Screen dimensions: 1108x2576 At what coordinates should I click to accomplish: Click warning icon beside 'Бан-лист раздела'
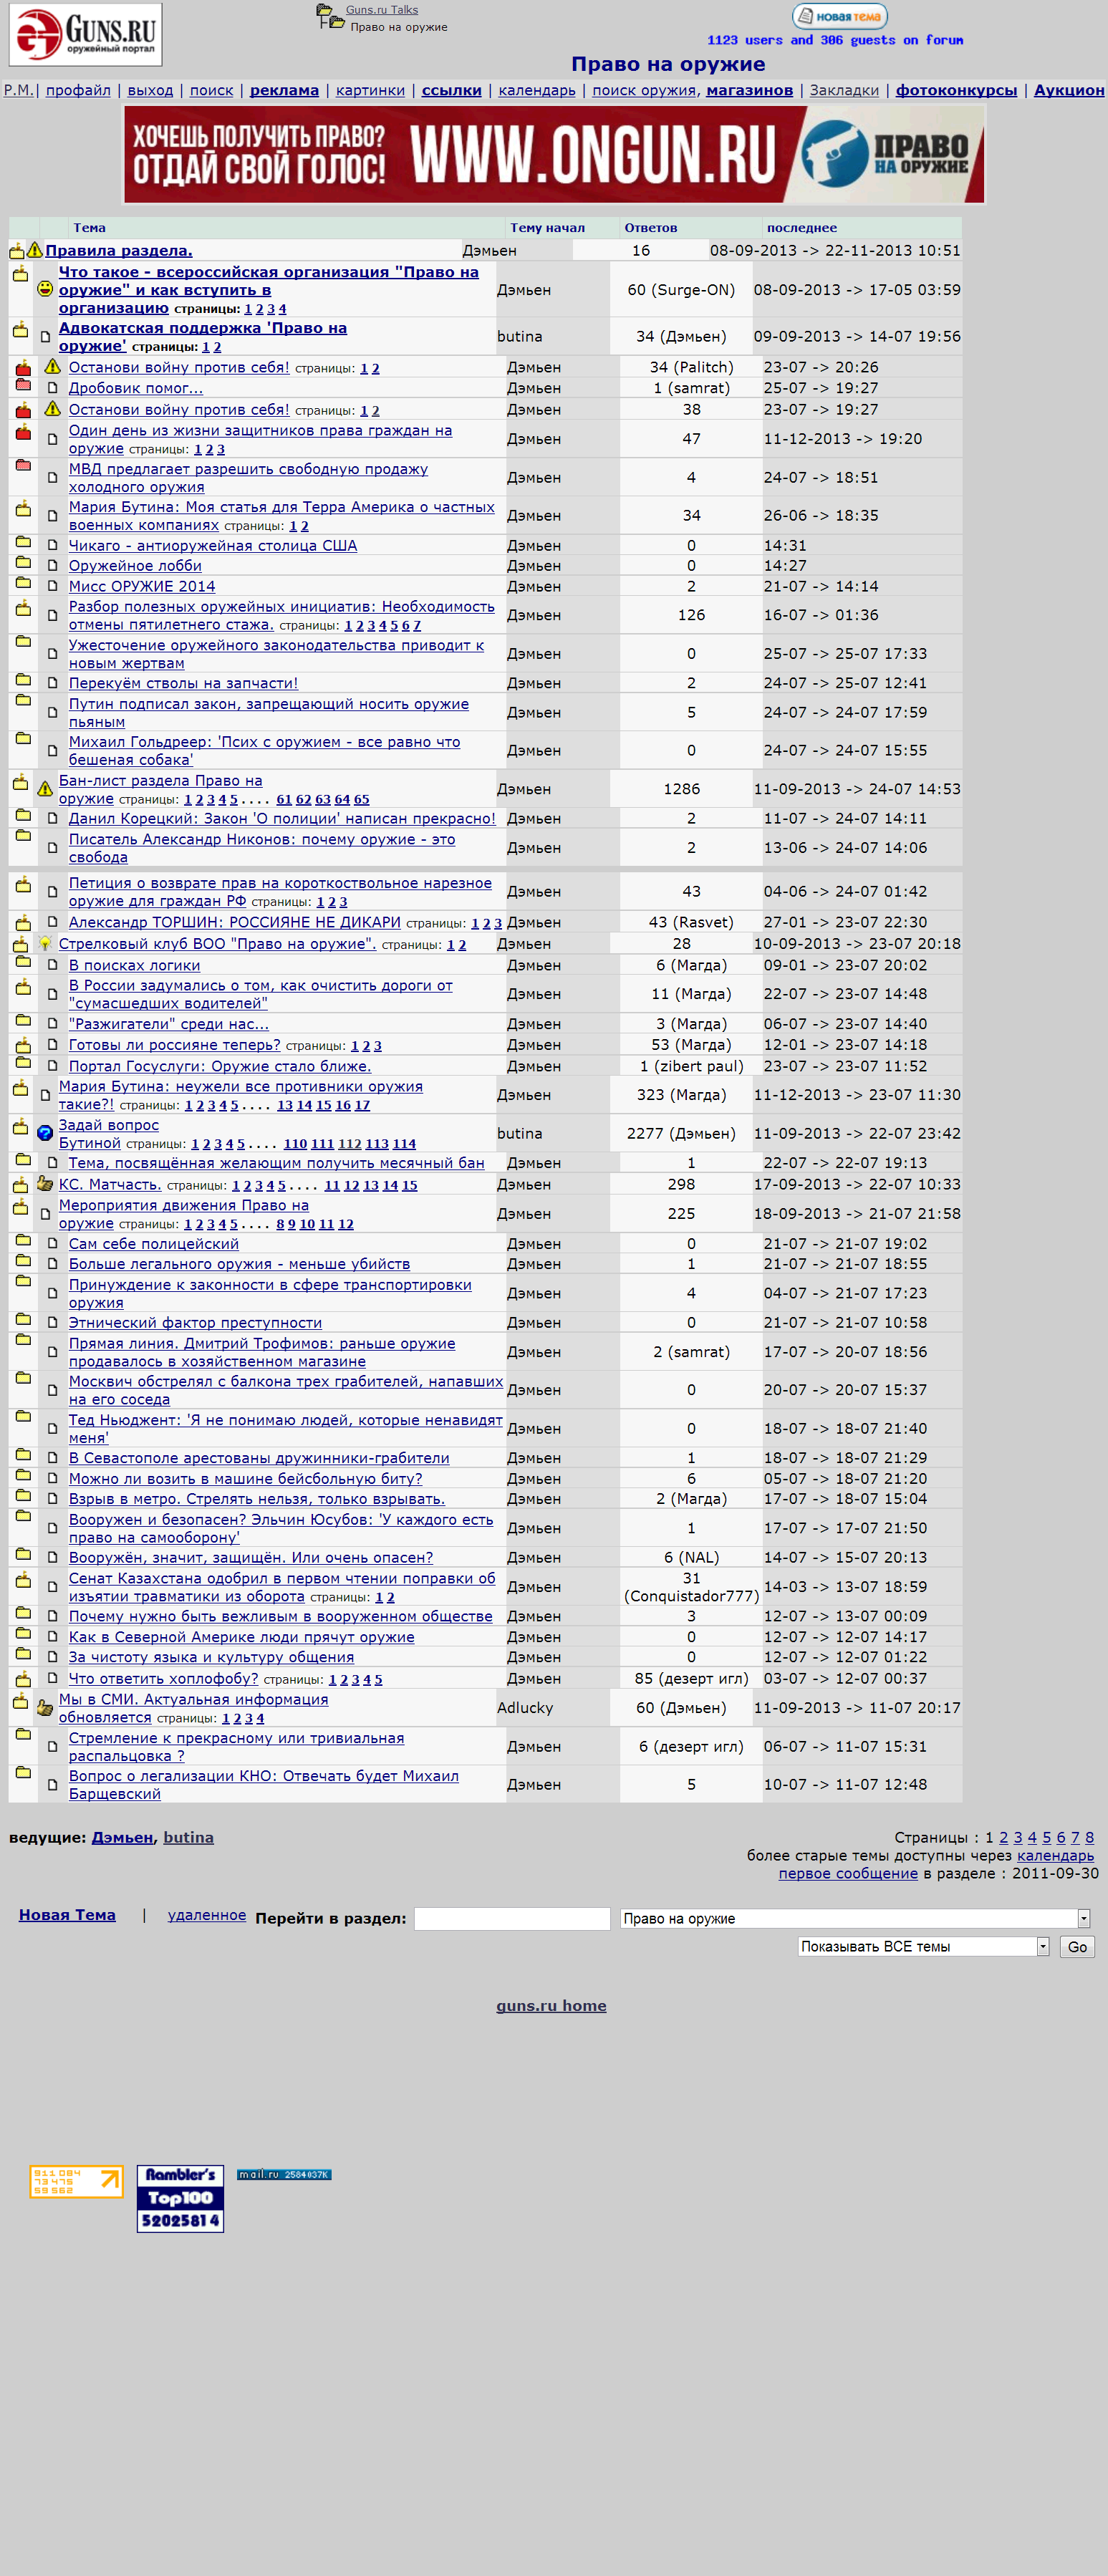(x=45, y=789)
